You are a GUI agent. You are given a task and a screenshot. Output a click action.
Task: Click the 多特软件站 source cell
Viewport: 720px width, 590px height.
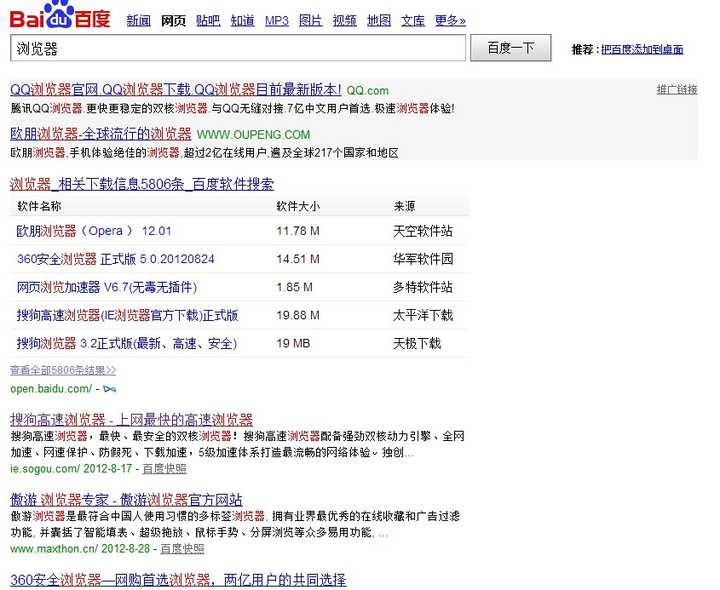point(423,287)
